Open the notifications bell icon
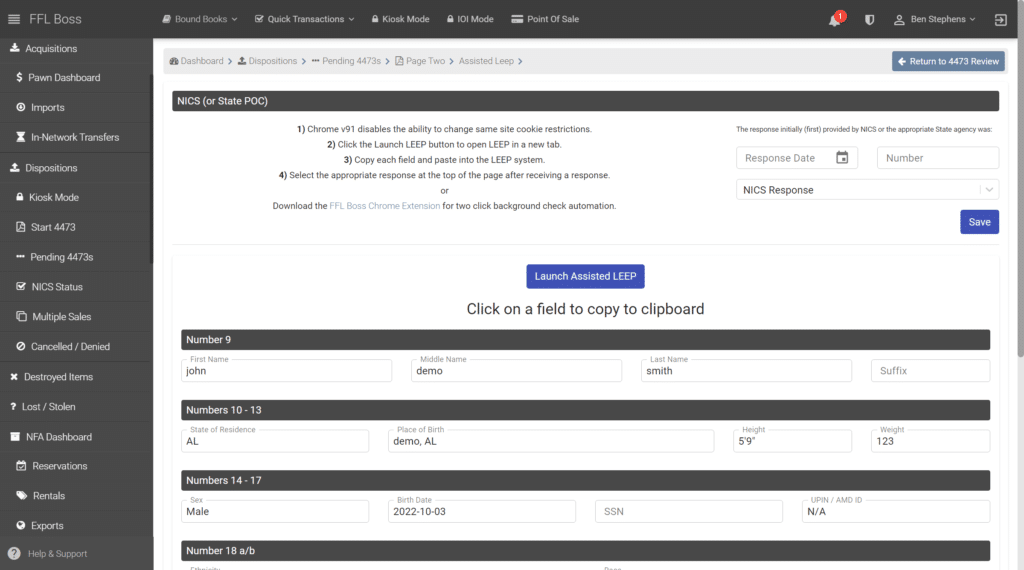This screenshot has width=1024, height=570. click(835, 20)
